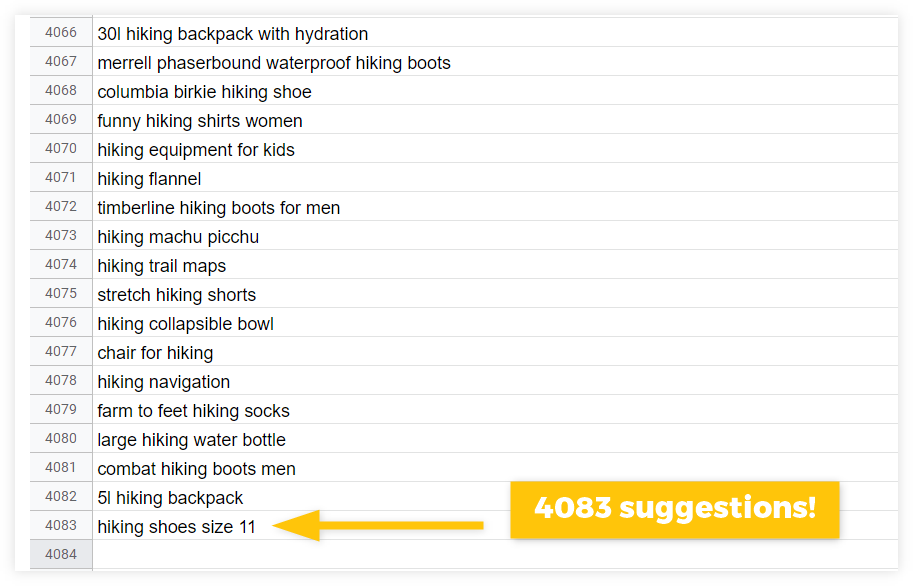Select cell 'hiking flannel'
The width and height of the screenshot is (913, 586).
(x=495, y=178)
